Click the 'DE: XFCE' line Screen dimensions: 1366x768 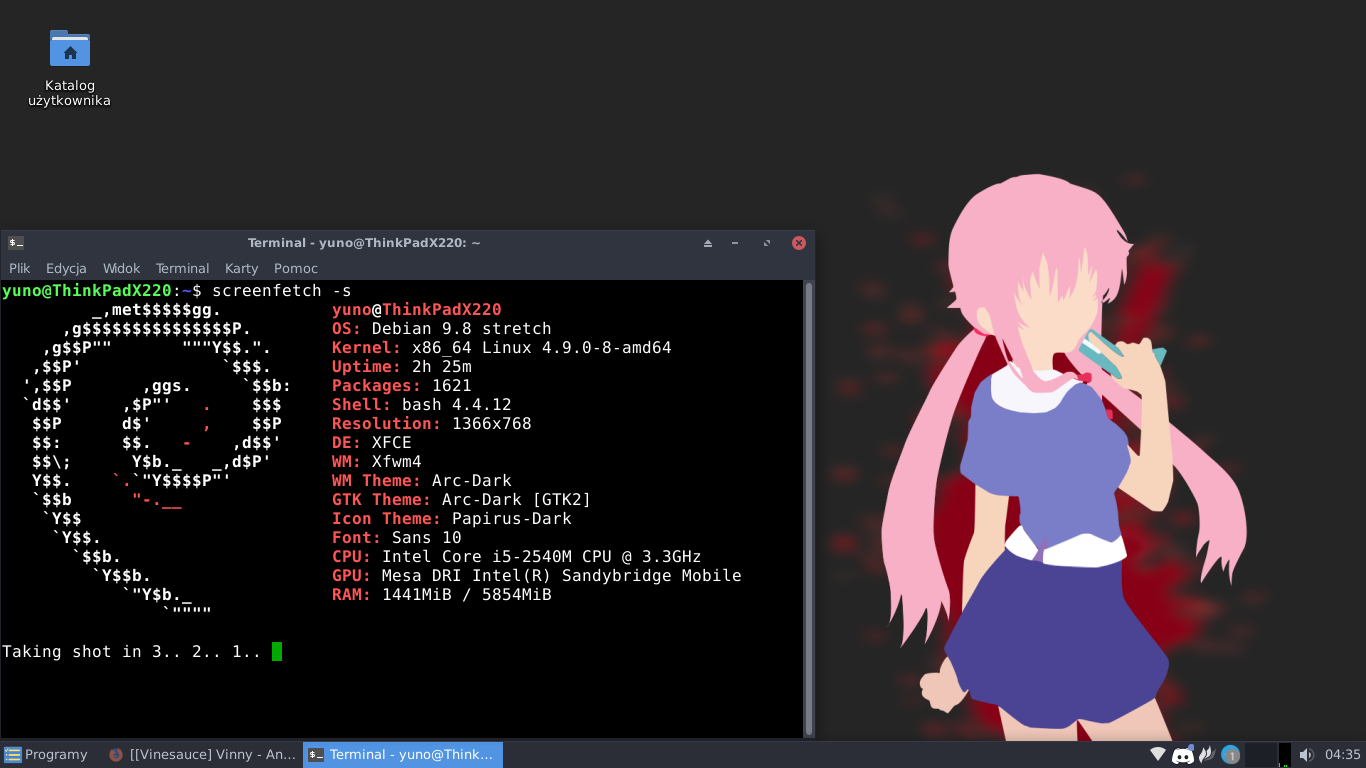point(372,443)
